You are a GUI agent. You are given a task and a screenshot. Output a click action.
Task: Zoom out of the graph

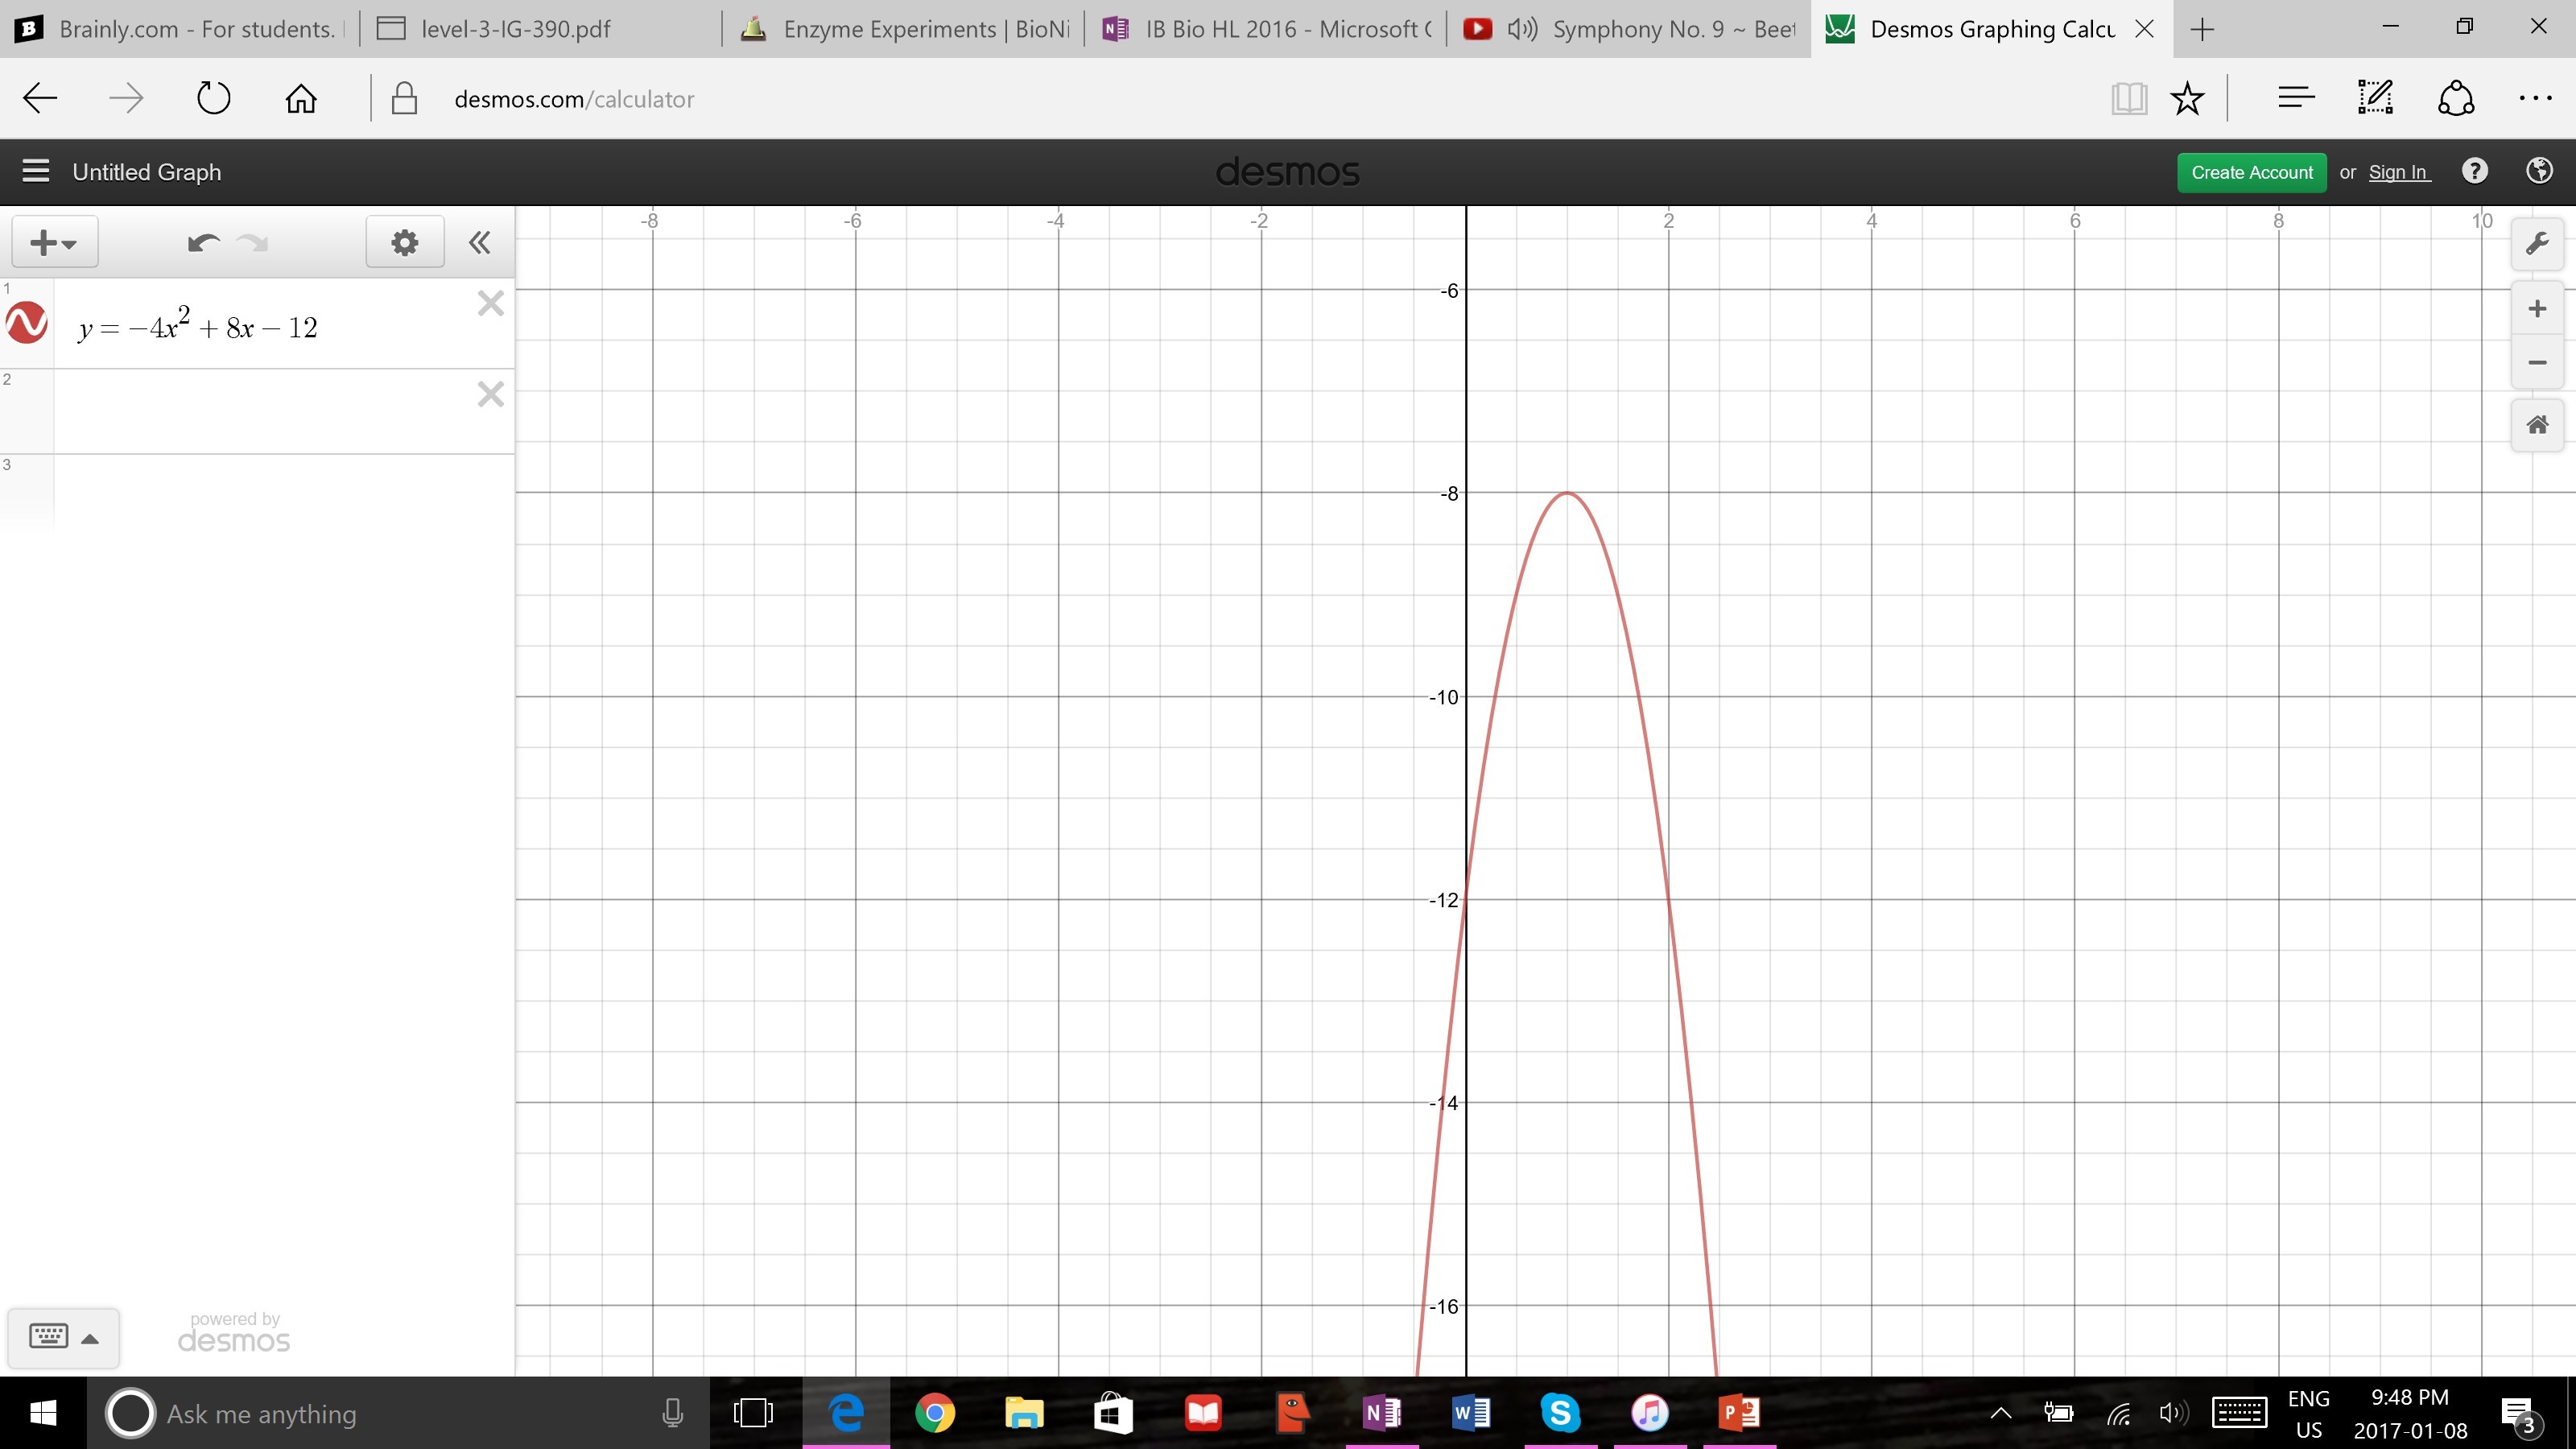tap(2537, 363)
